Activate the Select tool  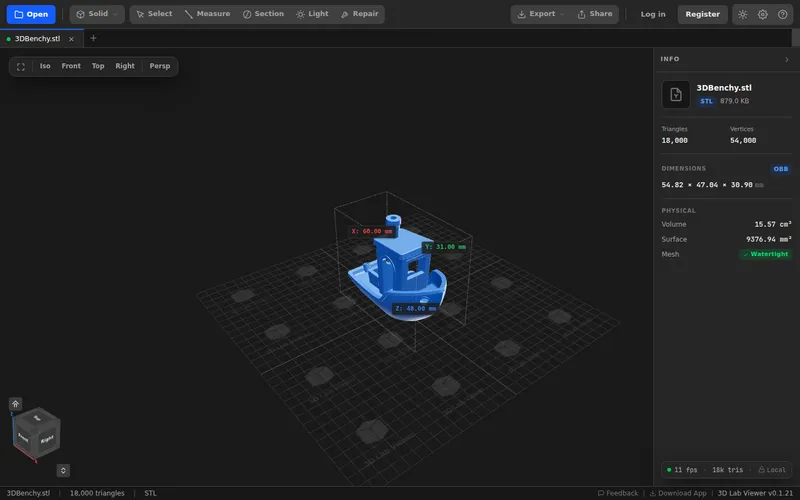click(x=154, y=14)
